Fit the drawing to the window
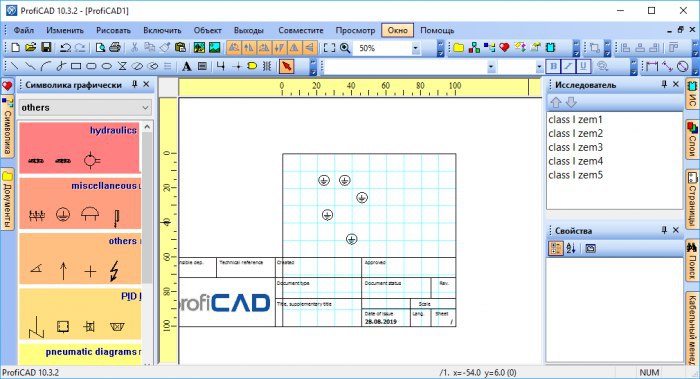Screen dimensions: 700x379 [329, 48]
